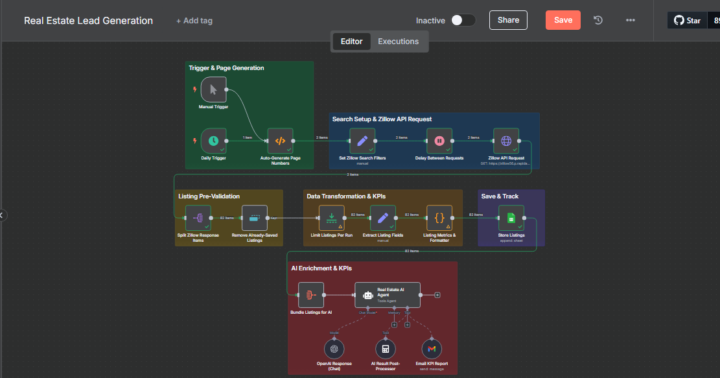Select the Set Zillow Search Filters node
720x378 pixels.
[362, 141]
